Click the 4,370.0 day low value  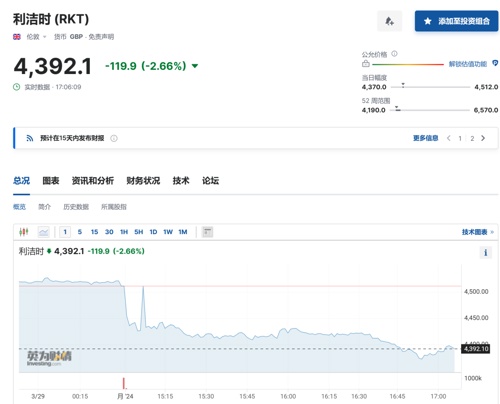374,87
